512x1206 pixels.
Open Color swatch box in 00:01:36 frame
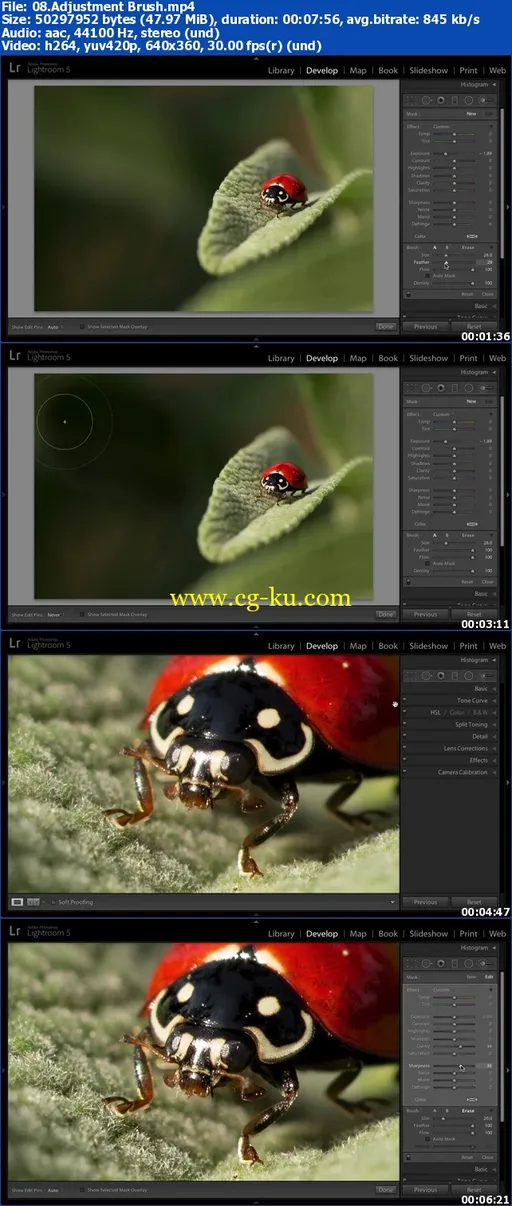point(472,237)
